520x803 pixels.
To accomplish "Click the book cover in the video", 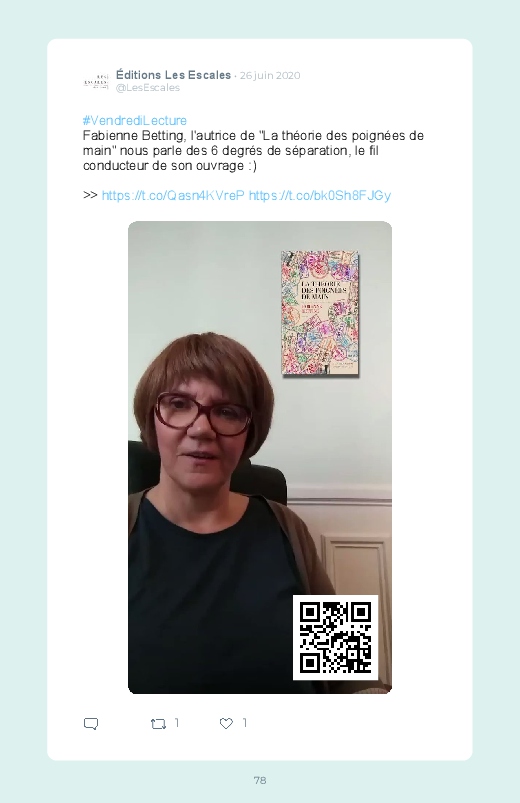I will click(320, 313).
